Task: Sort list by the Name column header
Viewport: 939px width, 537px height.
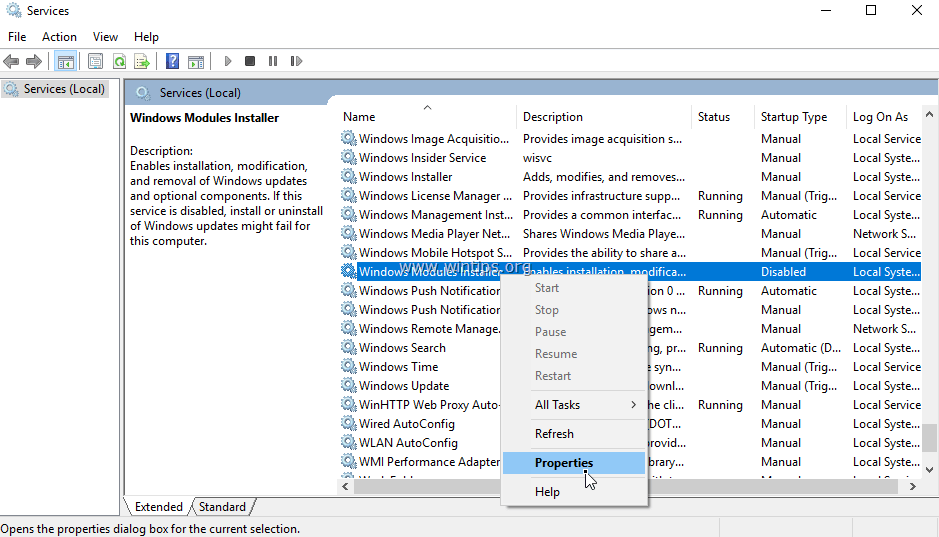Action: pyautogui.click(x=427, y=117)
